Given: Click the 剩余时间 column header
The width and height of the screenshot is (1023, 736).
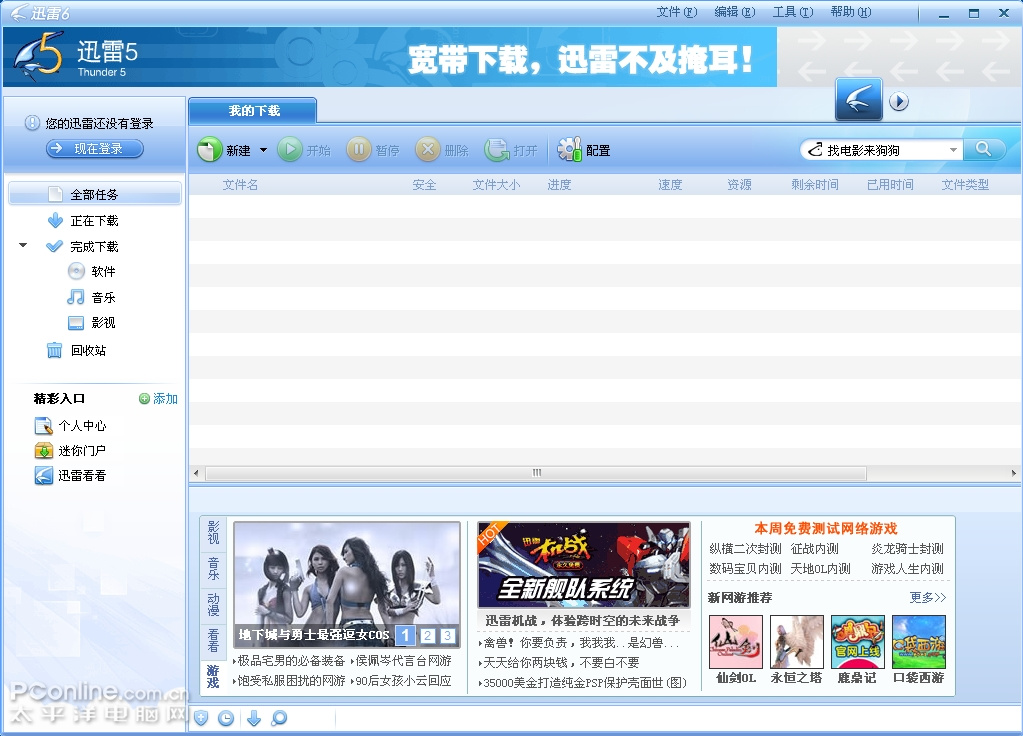Looking at the screenshot, I should (814, 185).
